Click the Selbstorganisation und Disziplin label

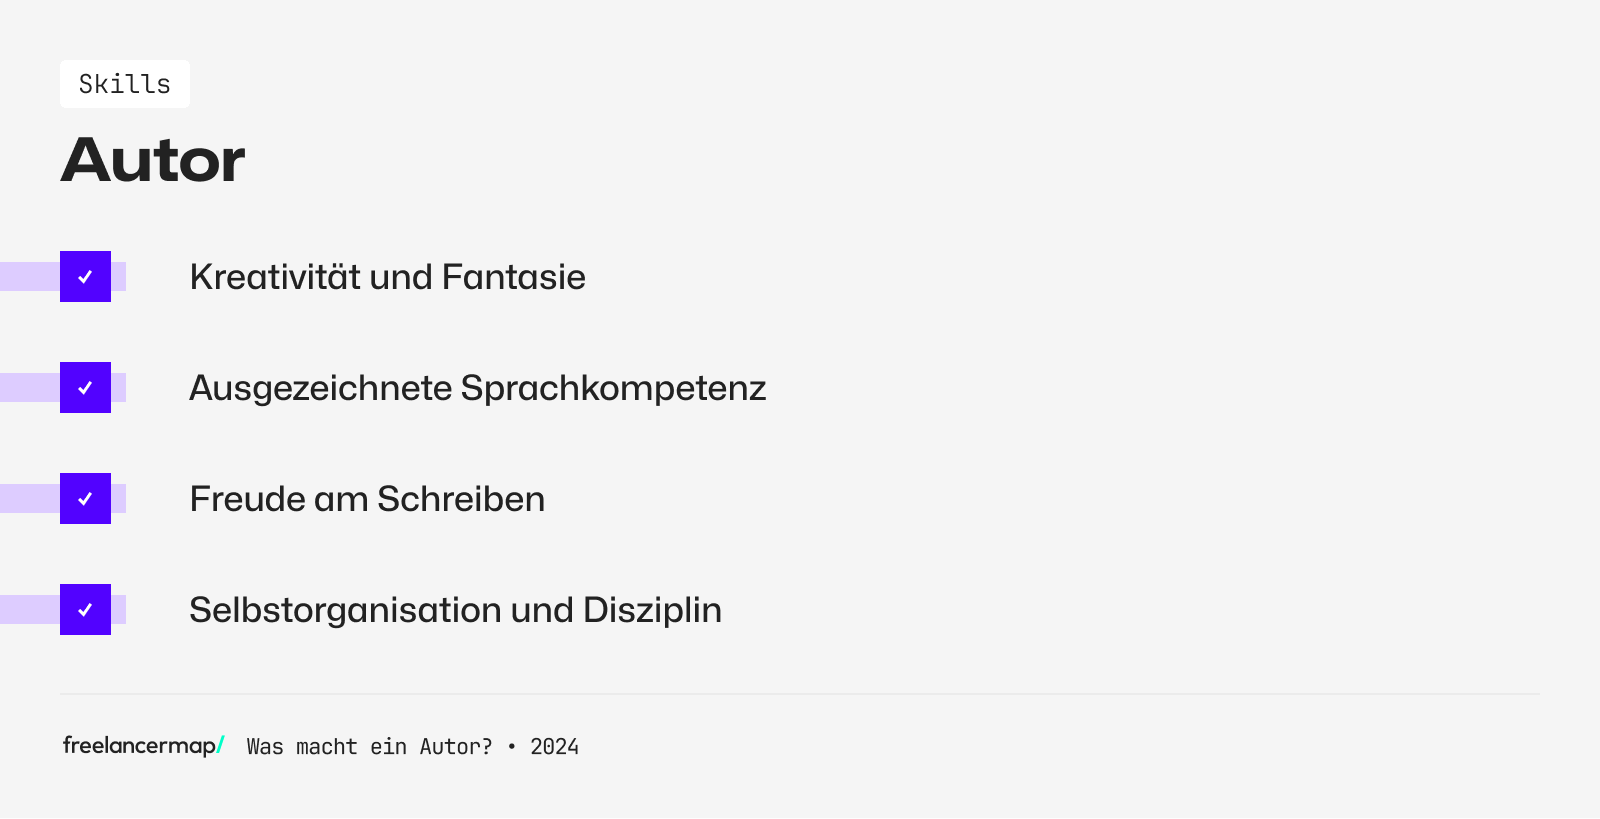point(455,610)
